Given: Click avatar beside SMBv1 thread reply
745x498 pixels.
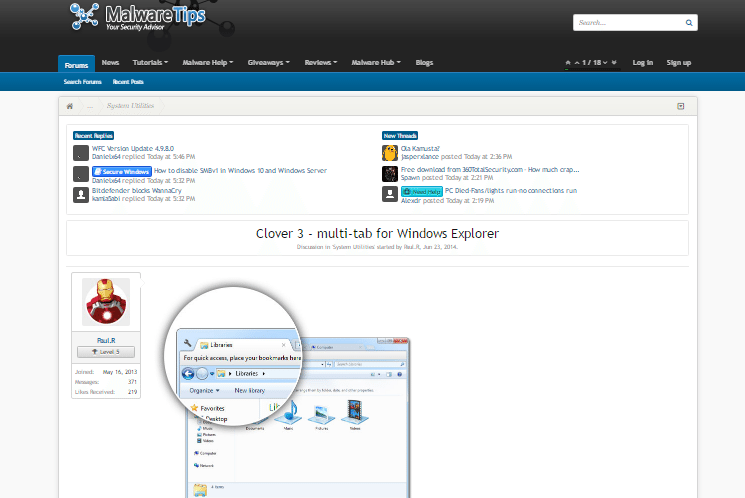Looking at the screenshot, I should (81, 174).
